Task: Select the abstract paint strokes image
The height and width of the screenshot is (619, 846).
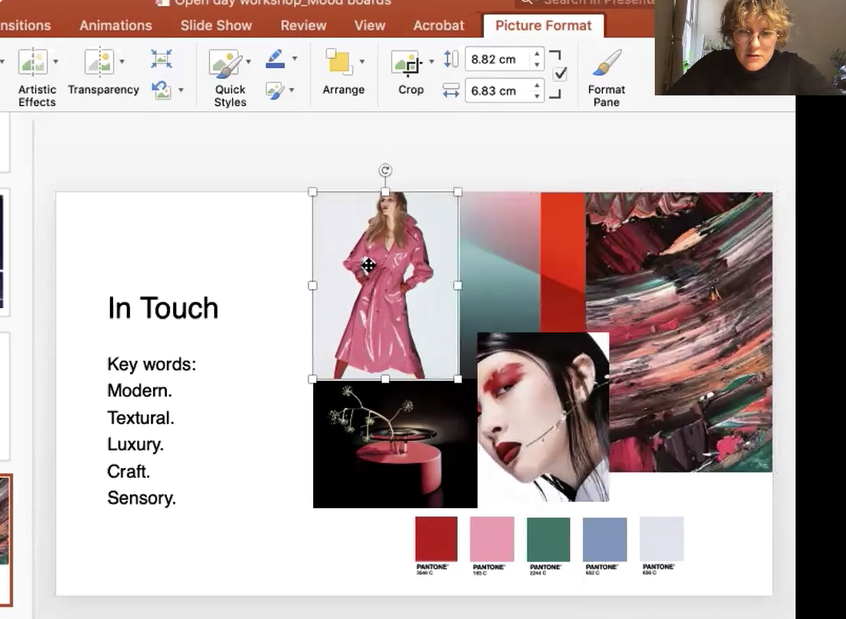Action: (679, 332)
